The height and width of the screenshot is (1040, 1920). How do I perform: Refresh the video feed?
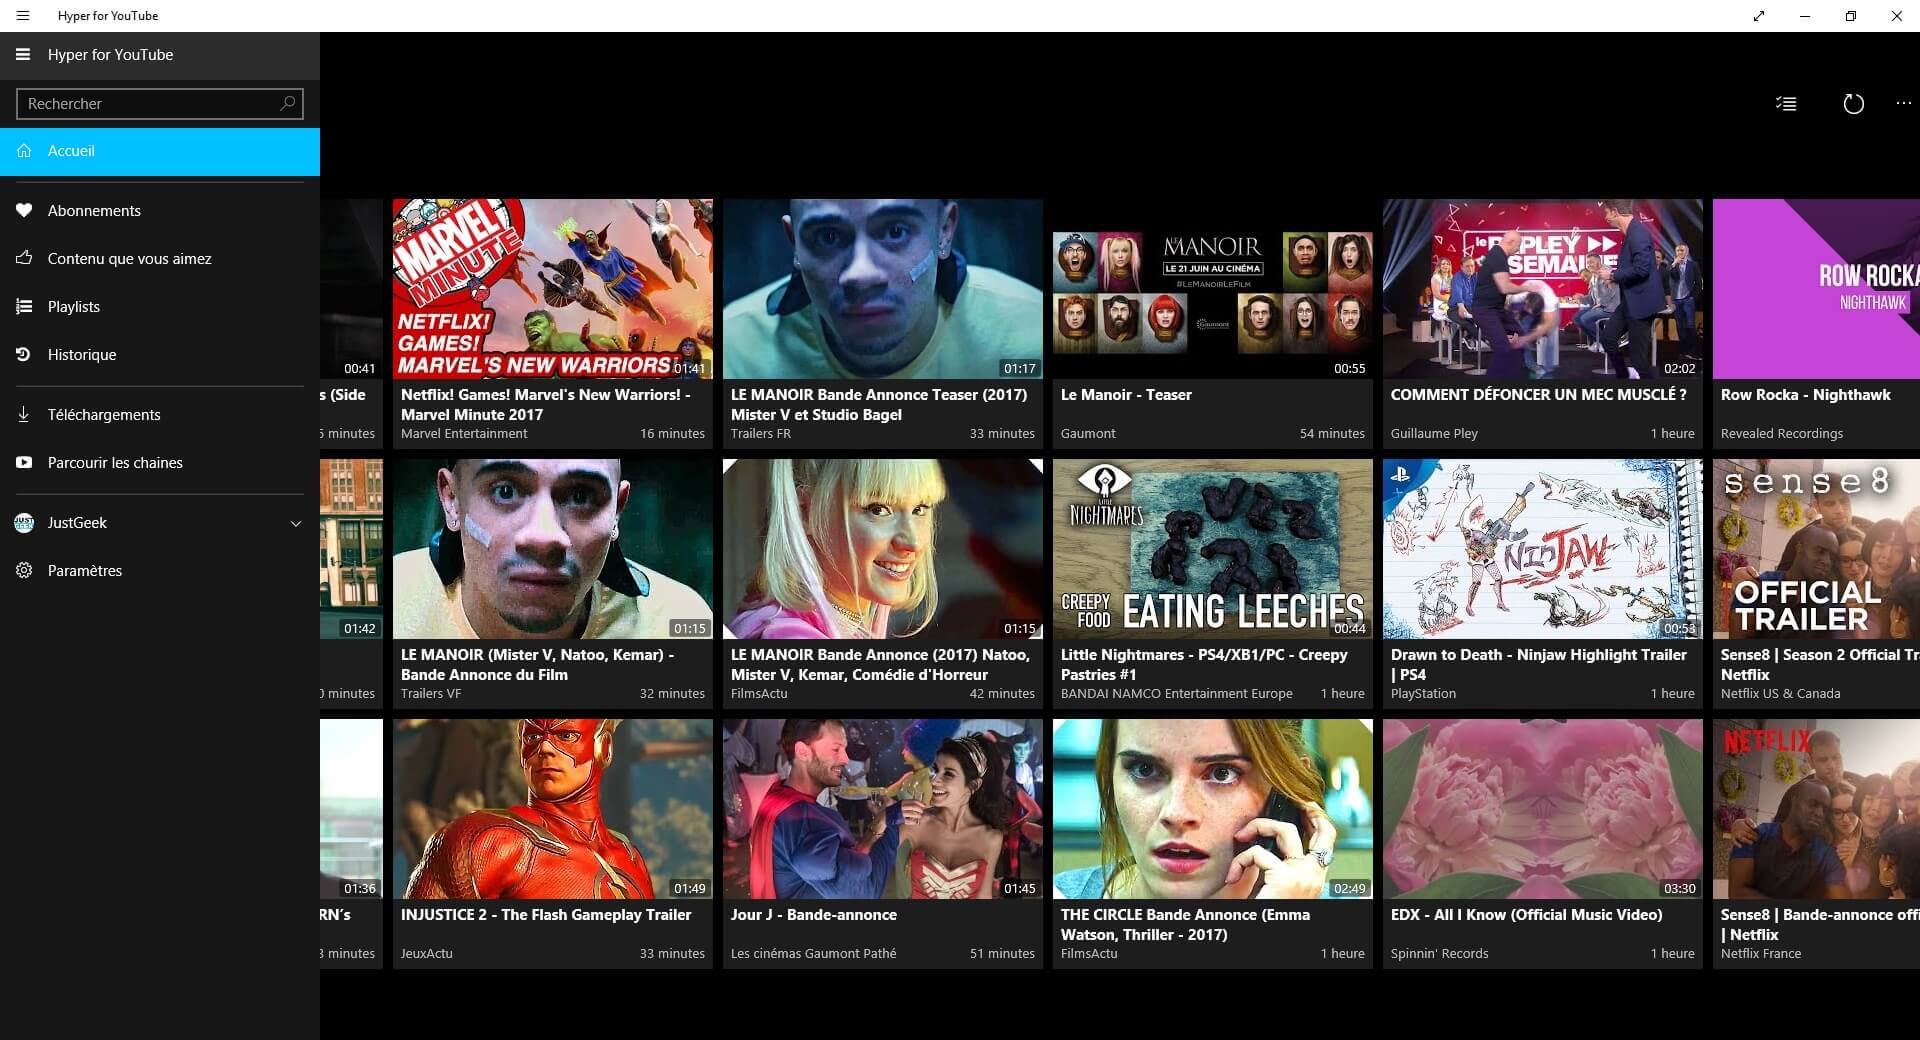[1853, 104]
